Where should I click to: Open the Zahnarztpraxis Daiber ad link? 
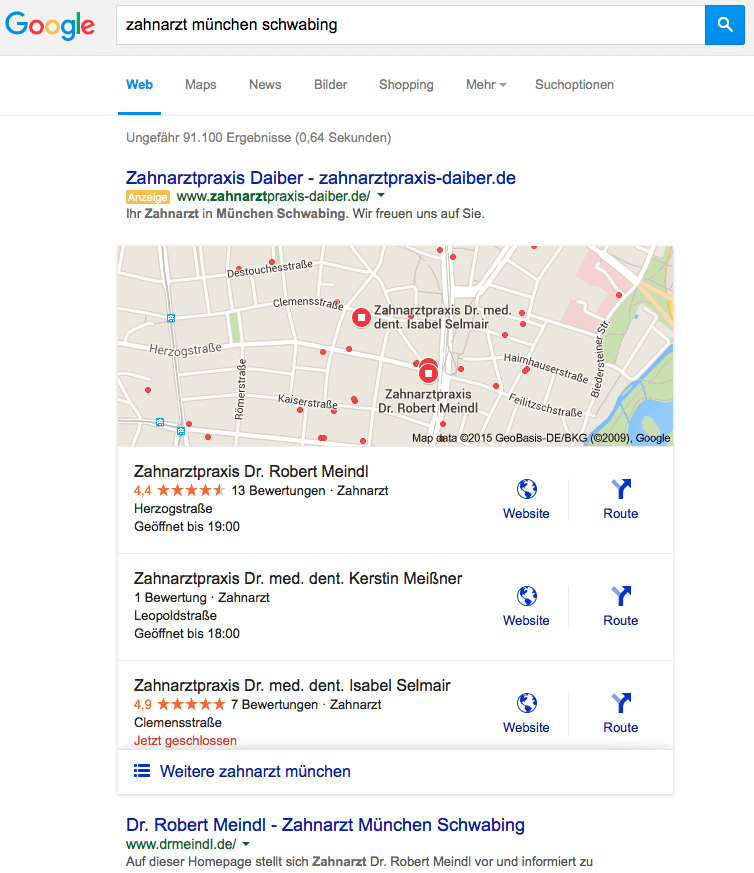pos(321,178)
